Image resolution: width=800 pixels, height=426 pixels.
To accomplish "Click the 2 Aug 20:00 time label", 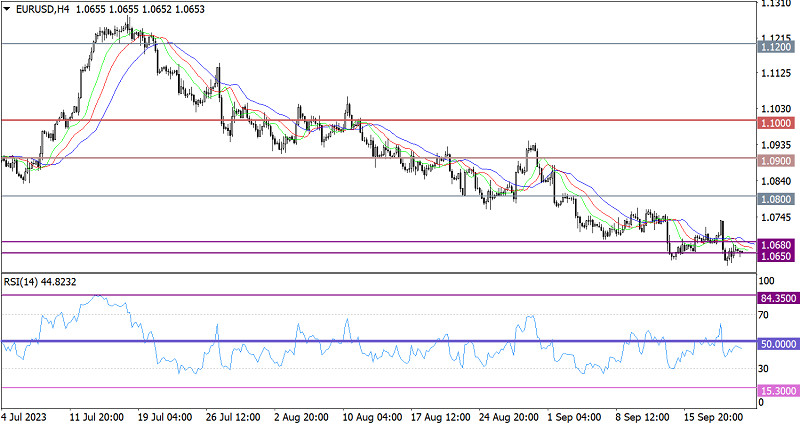I will click(301, 417).
